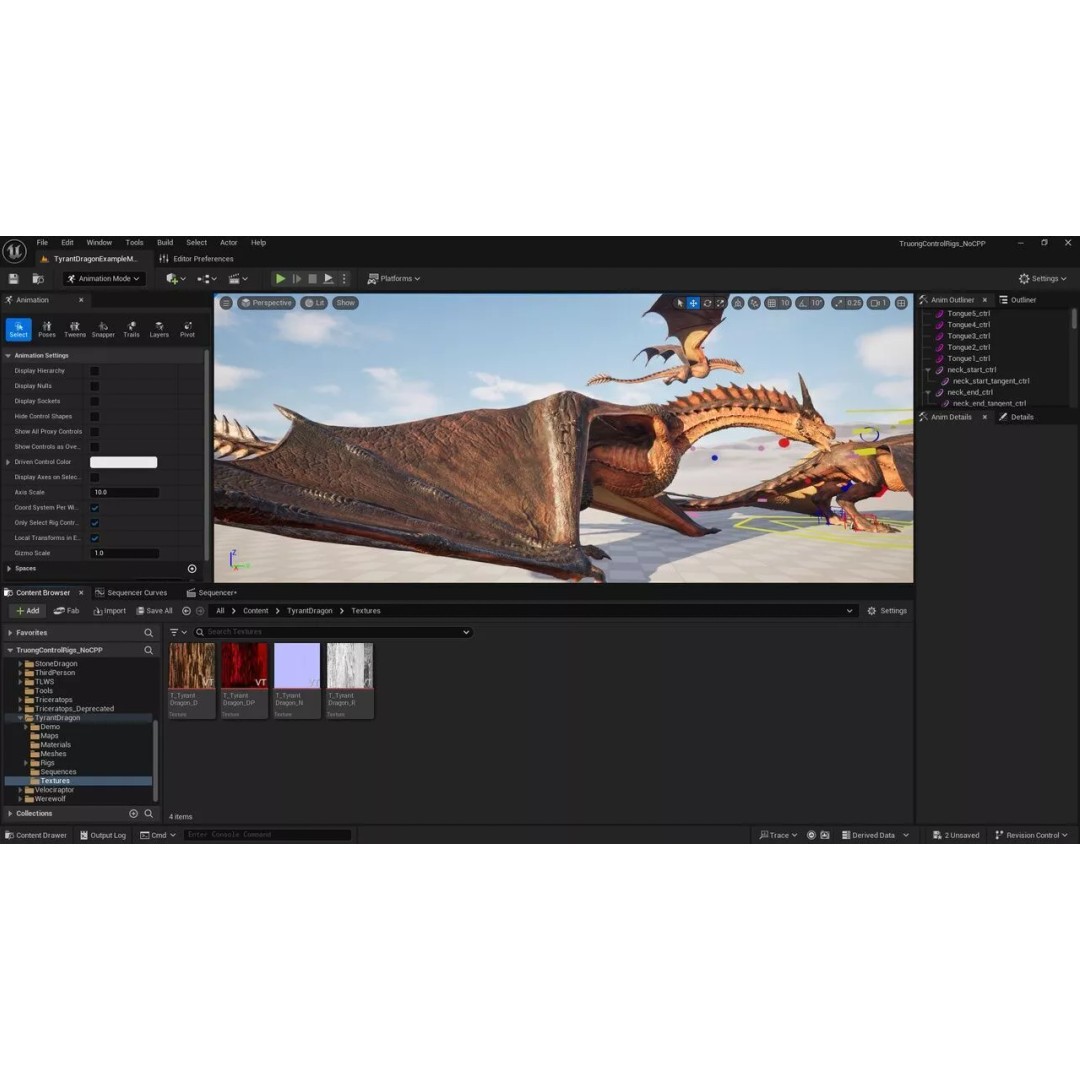Go back in Content Browser history
Viewport: 1080px width, 1080px height.
pos(186,611)
